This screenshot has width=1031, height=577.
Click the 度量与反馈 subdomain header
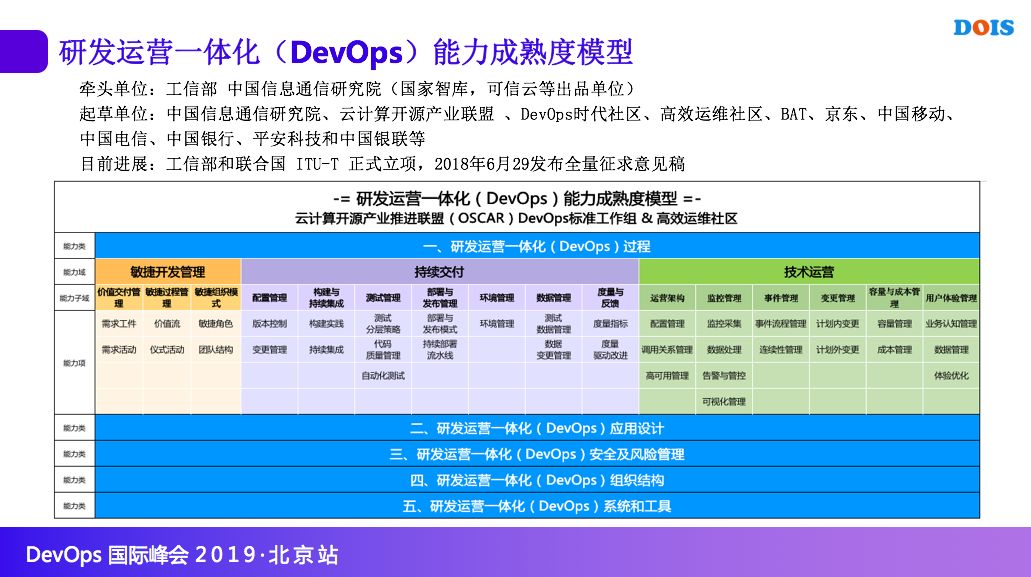click(610, 298)
